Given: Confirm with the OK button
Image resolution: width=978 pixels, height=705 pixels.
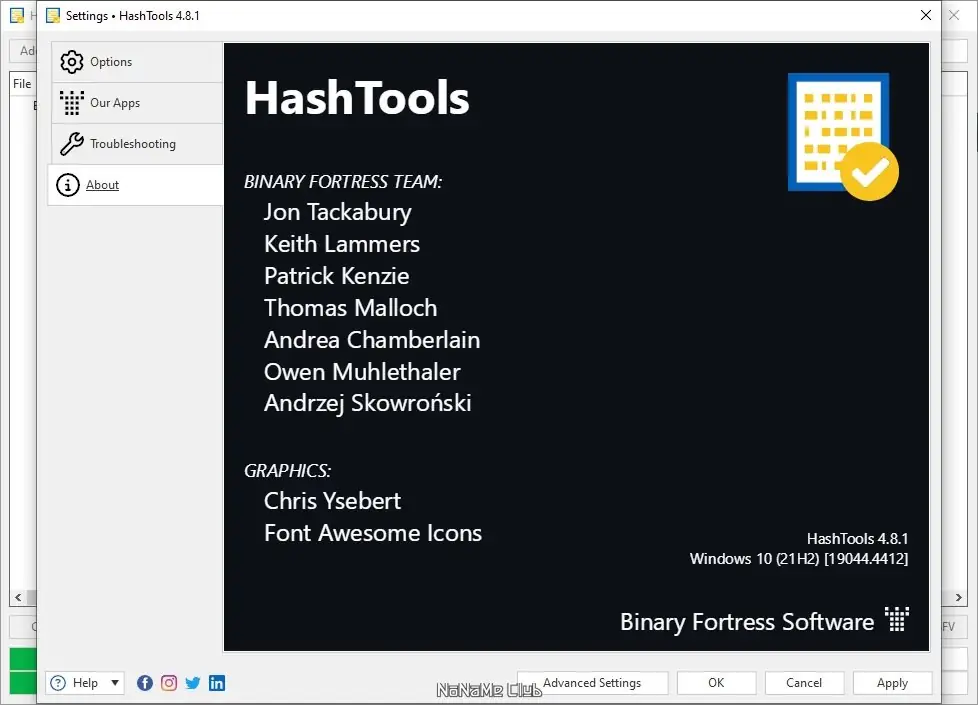Looking at the screenshot, I should pyautogui.click(x=717, y=683).
